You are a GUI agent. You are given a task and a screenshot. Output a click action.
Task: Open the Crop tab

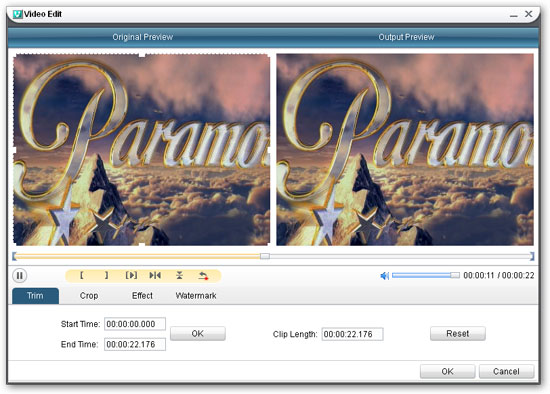[x=89, y=296]
